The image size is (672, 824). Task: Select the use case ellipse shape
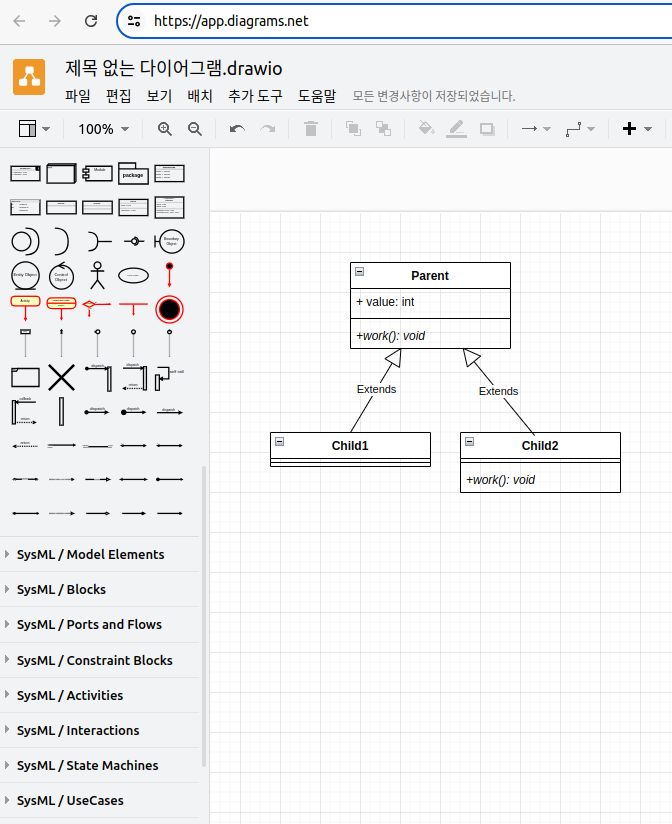coord(133,275)
